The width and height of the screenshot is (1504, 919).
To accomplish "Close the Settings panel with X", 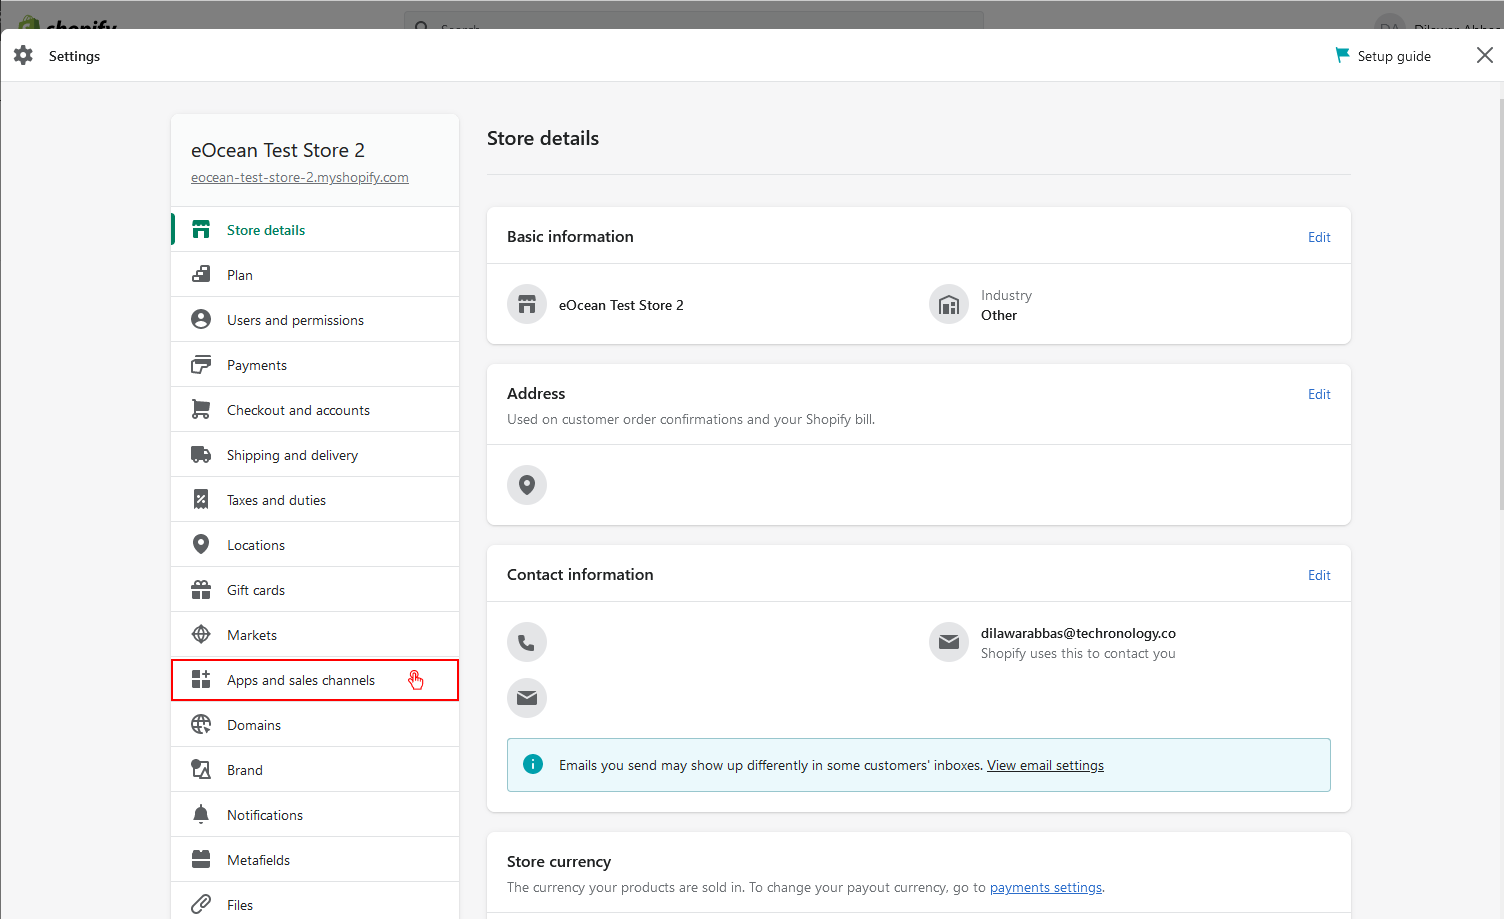I will click(x=1485, y=56).
